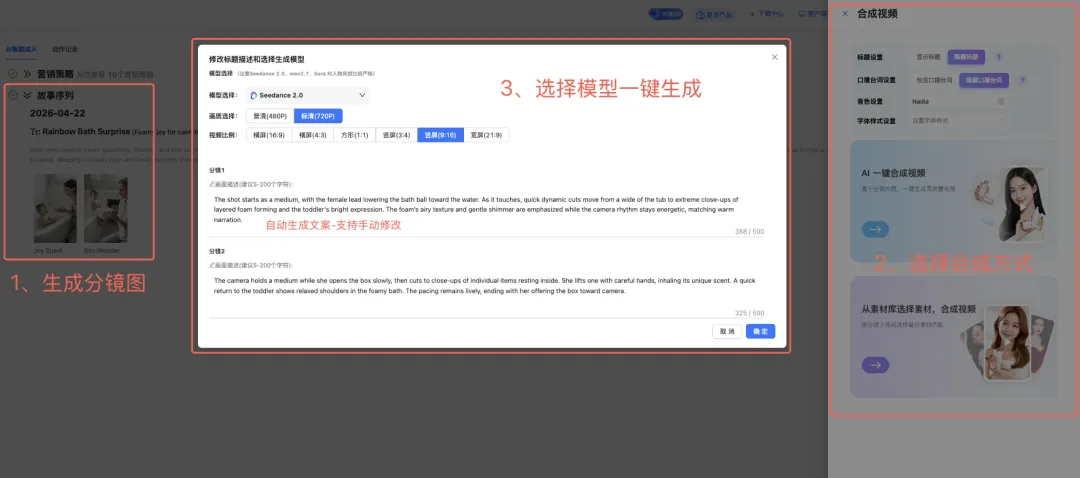
Task: Click the VIP diamond badge in the top bar
Action: pyautogui.click(x=664, y=14)
